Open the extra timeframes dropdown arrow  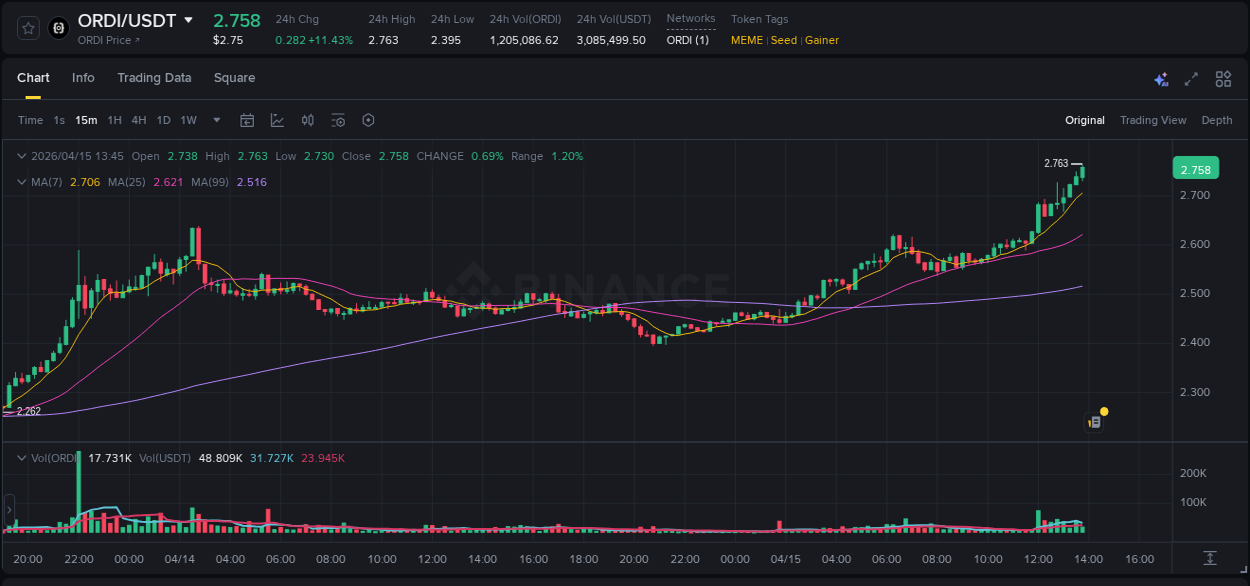(215, 120)
